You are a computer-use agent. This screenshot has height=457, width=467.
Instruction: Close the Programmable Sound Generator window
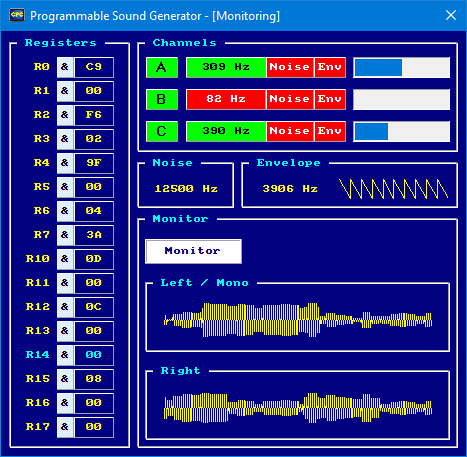(451, 15)
